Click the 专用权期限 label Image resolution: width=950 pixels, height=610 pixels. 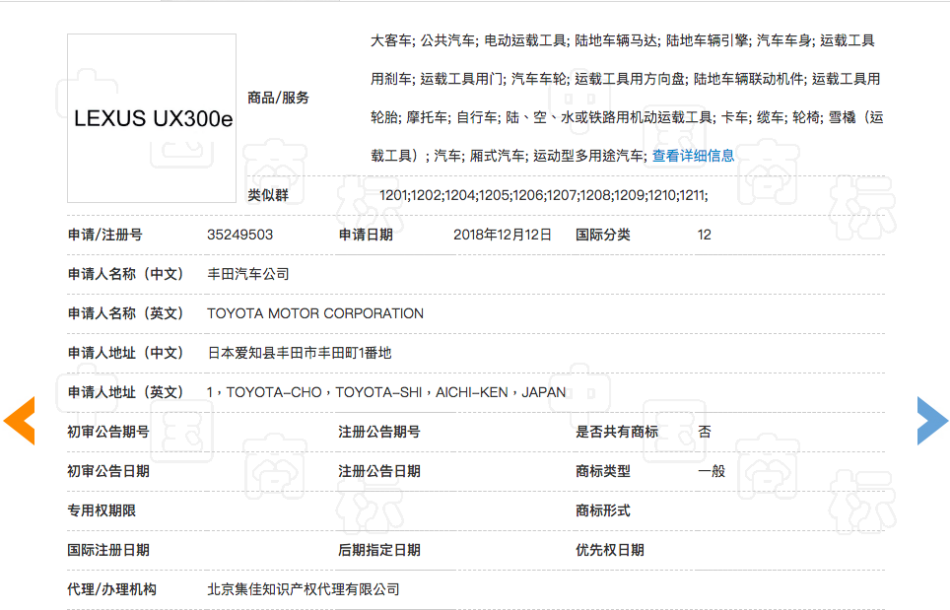(101, 511)
